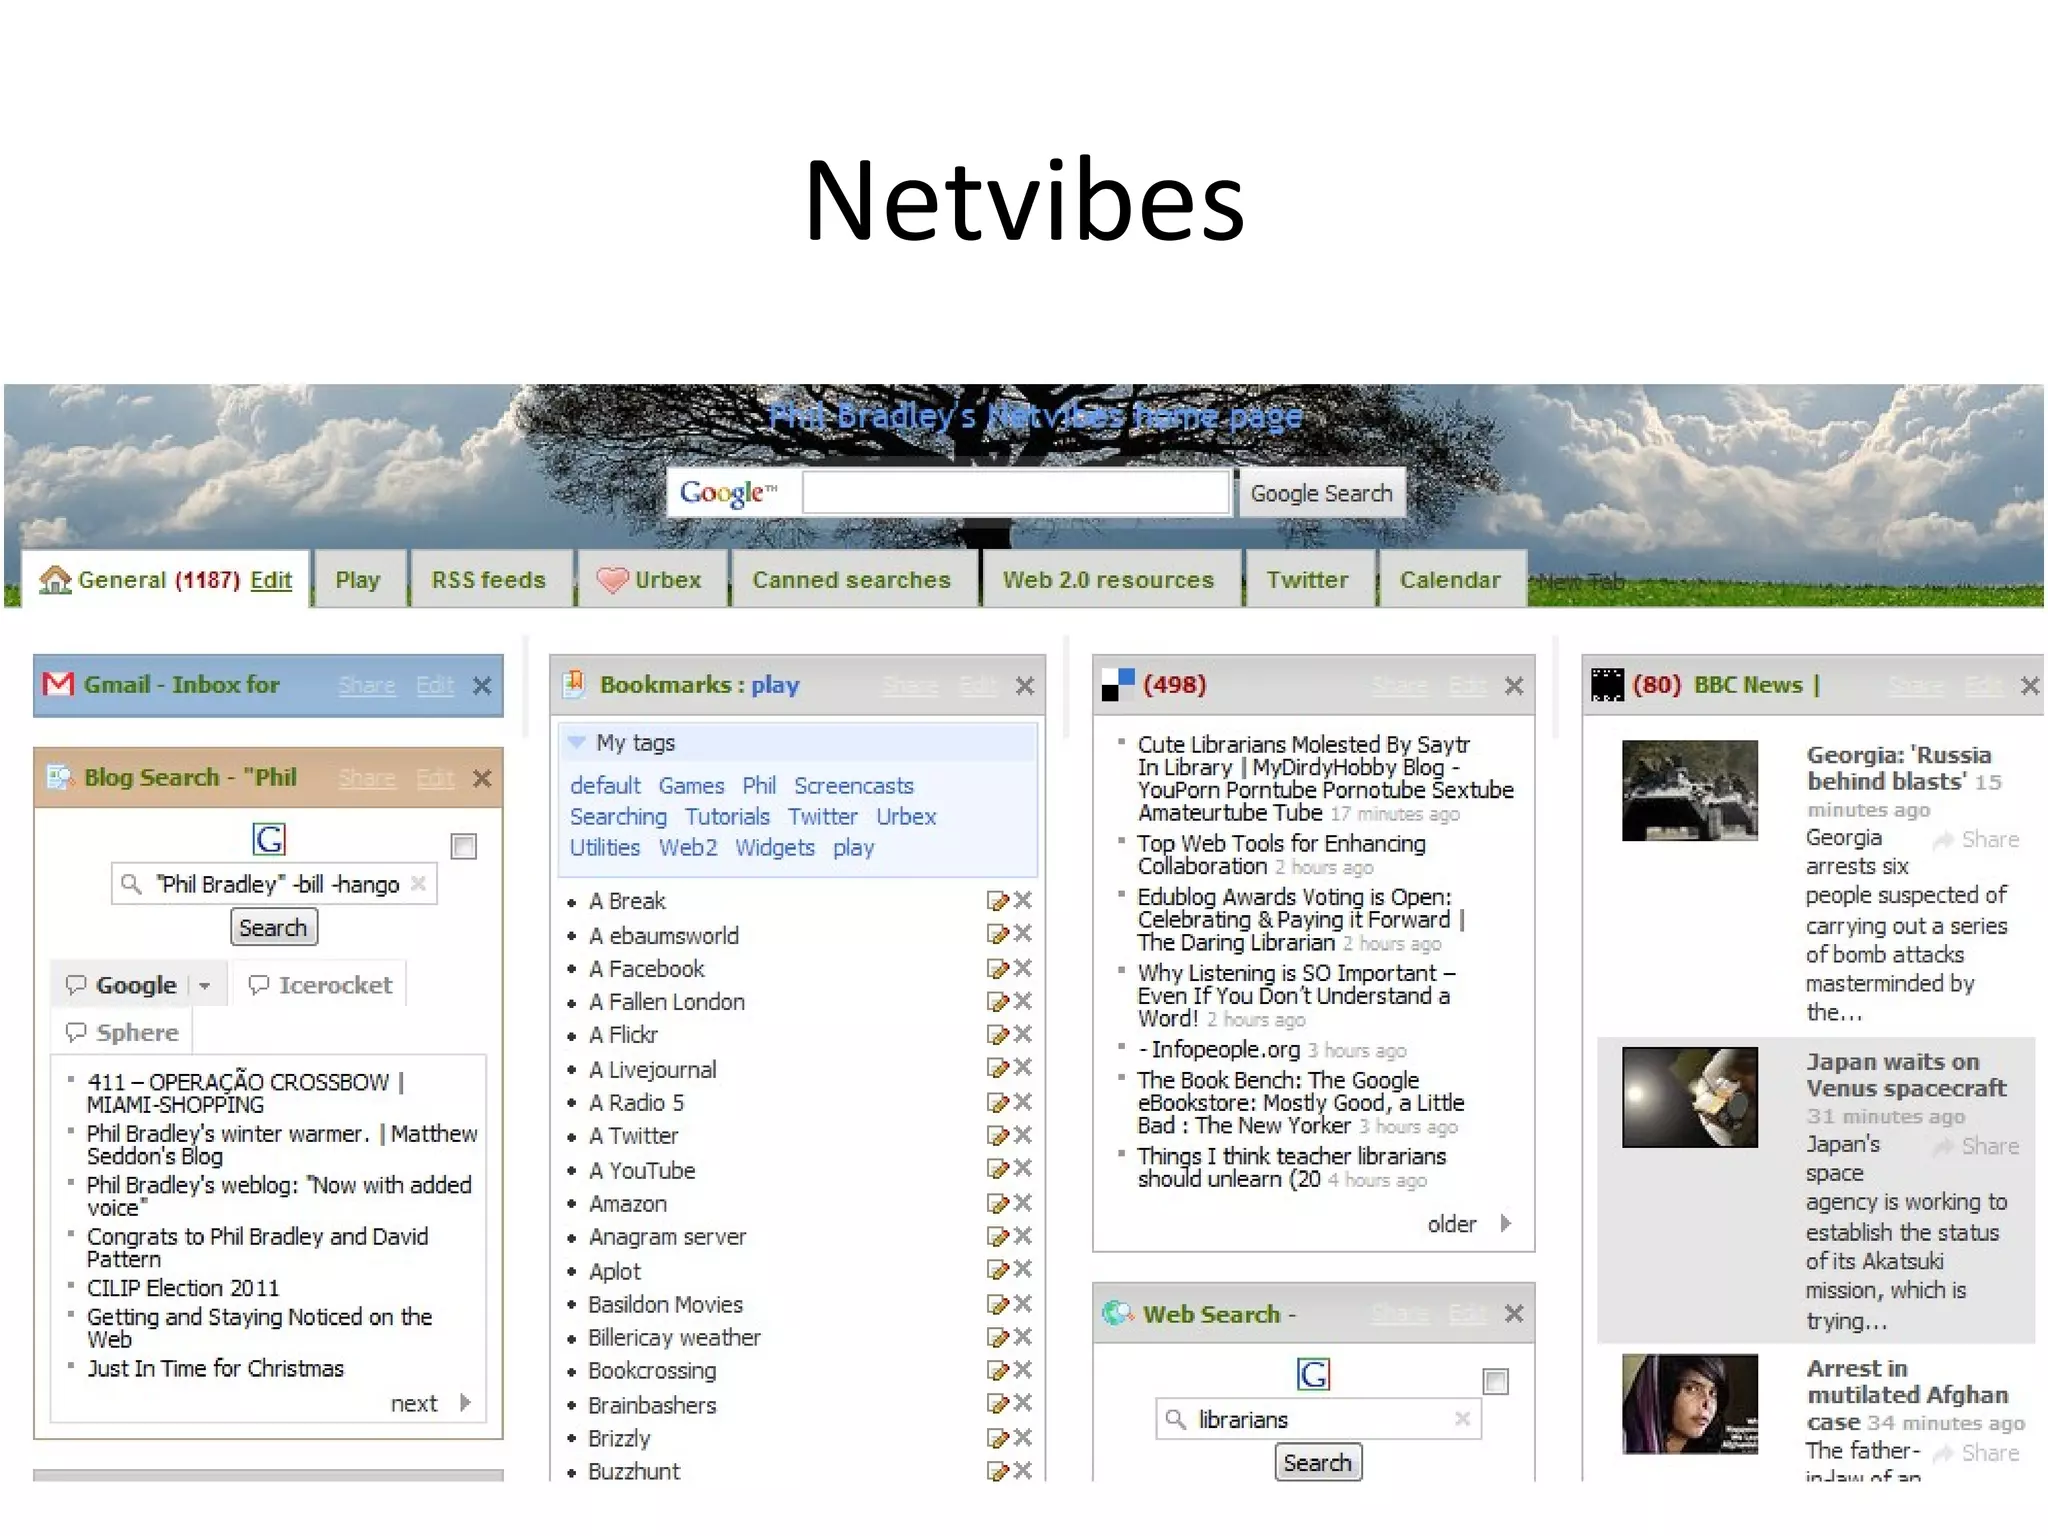Delete the A Break bookmark

point(1022,901)
